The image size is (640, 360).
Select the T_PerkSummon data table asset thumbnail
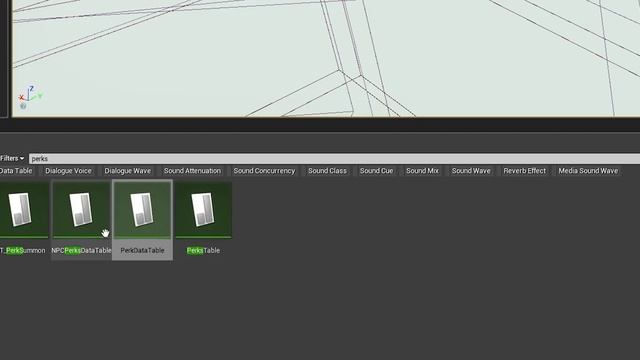click(23, 210)
